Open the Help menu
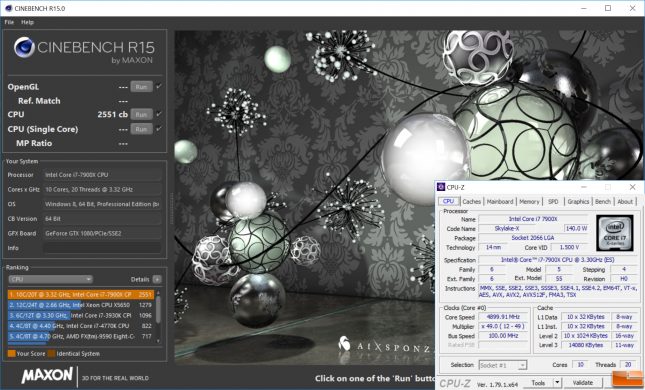645x390 pixels. coord(28,22)
